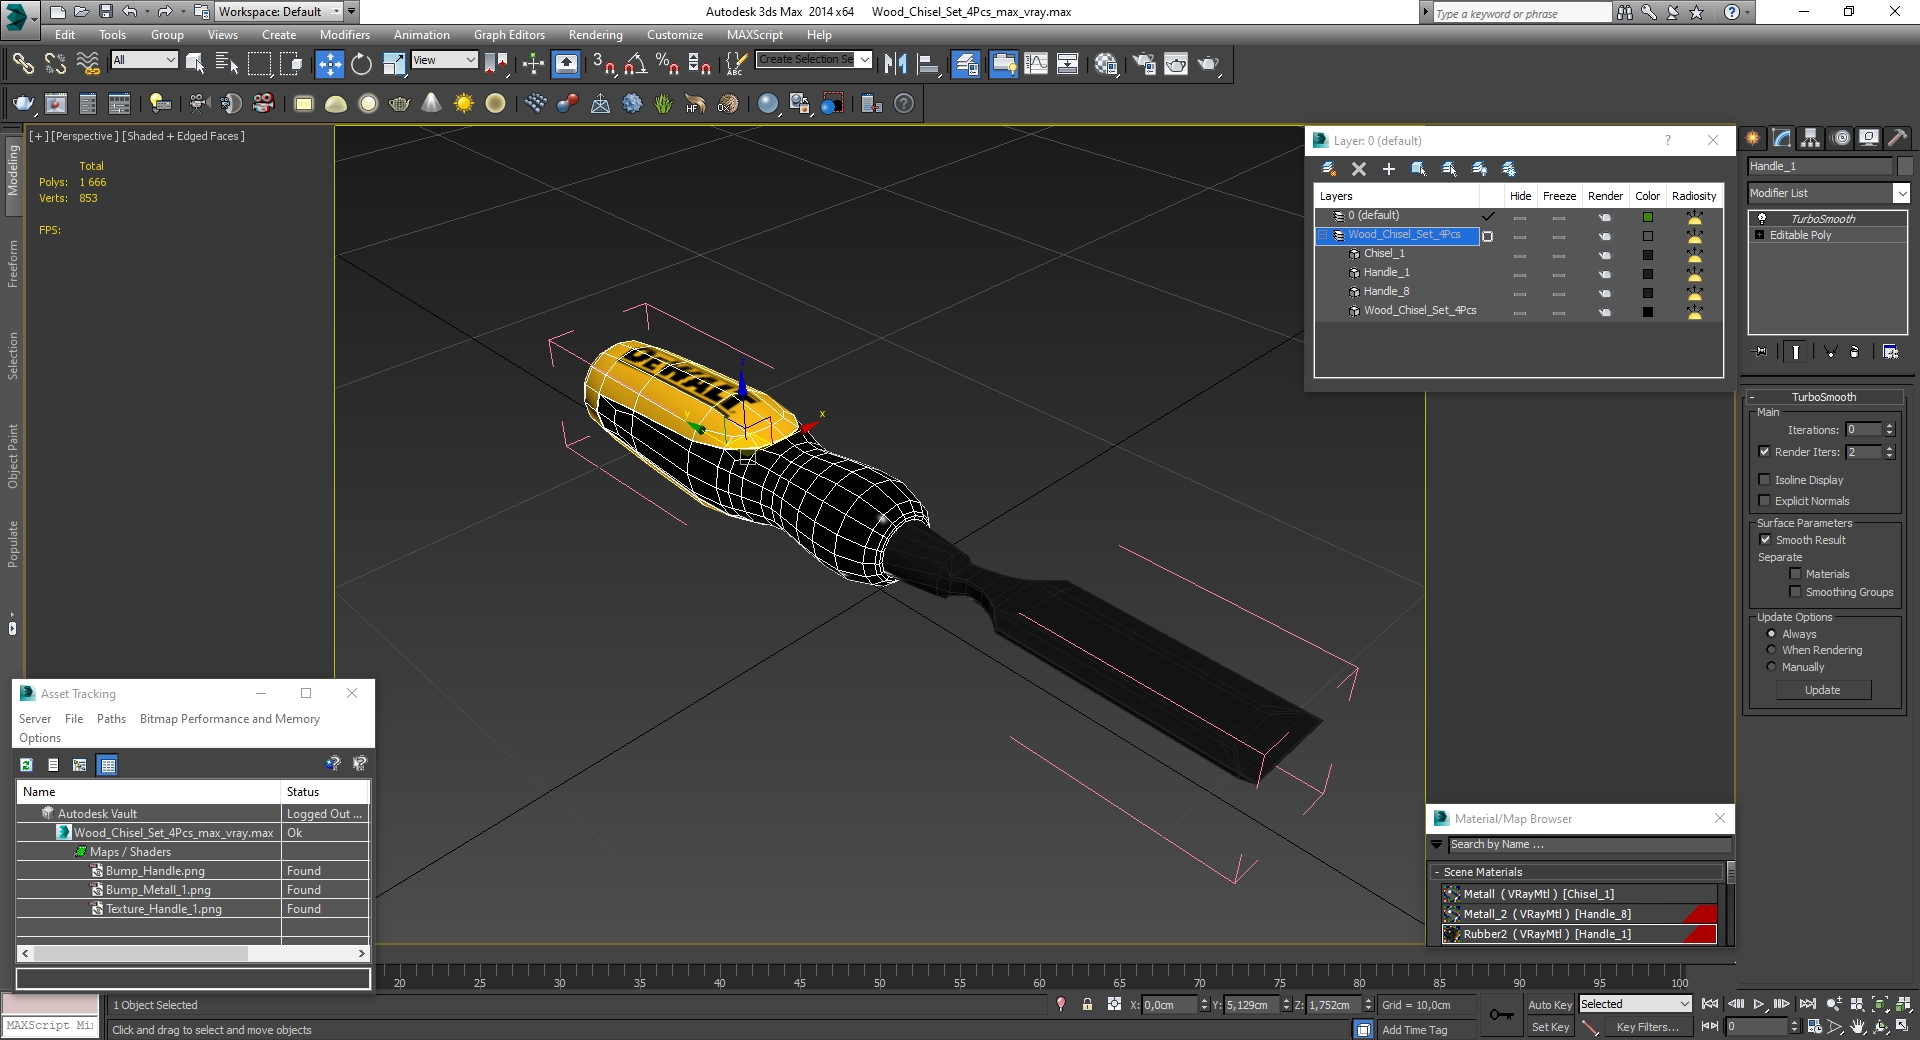This screenshot has width=1920, height=1040.
Task: Open the Modify command panel tab
Action: point(1782,138)
